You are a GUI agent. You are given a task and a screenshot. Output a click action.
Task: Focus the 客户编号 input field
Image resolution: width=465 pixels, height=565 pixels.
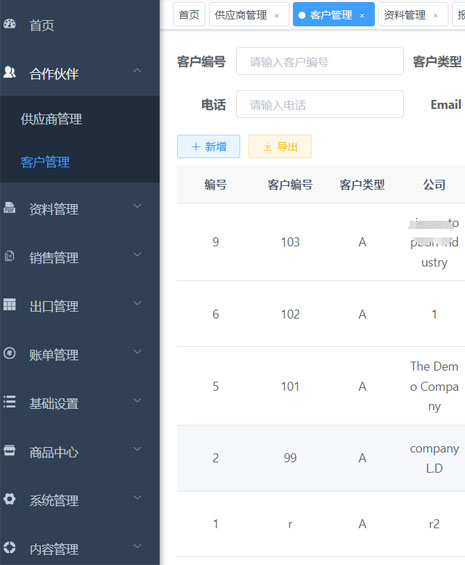[x=320, y=61]
